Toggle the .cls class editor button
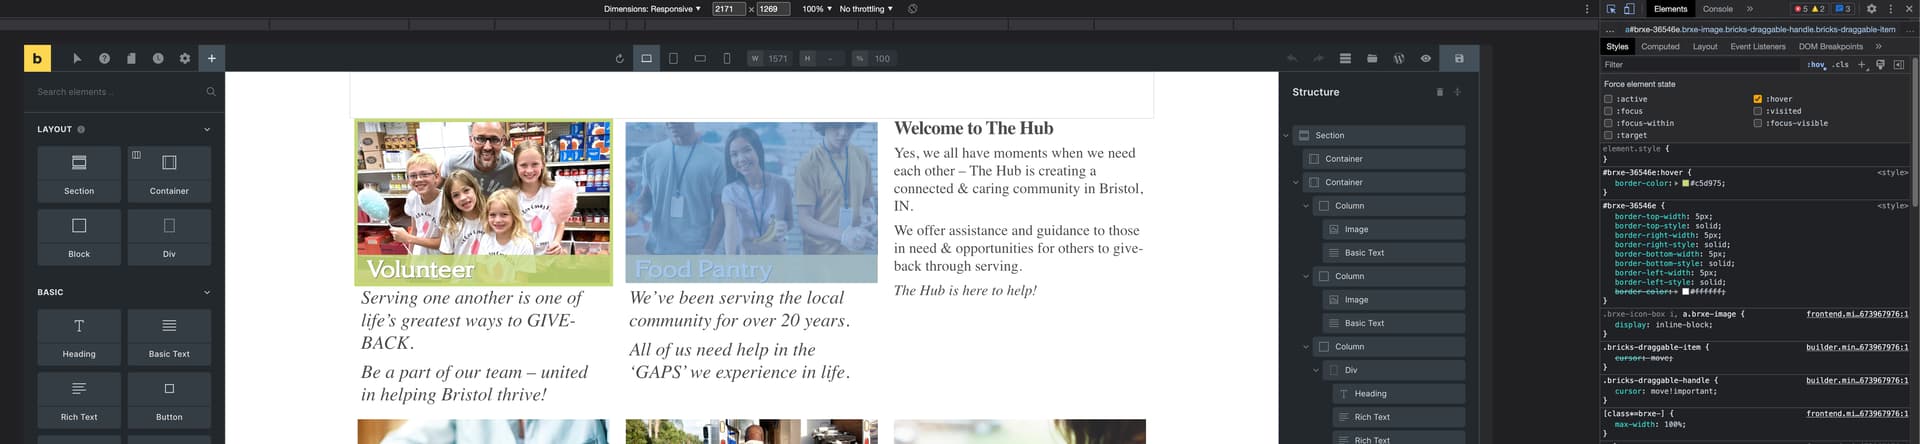This screenshot has height=444, width=1920. [1841, 64]
